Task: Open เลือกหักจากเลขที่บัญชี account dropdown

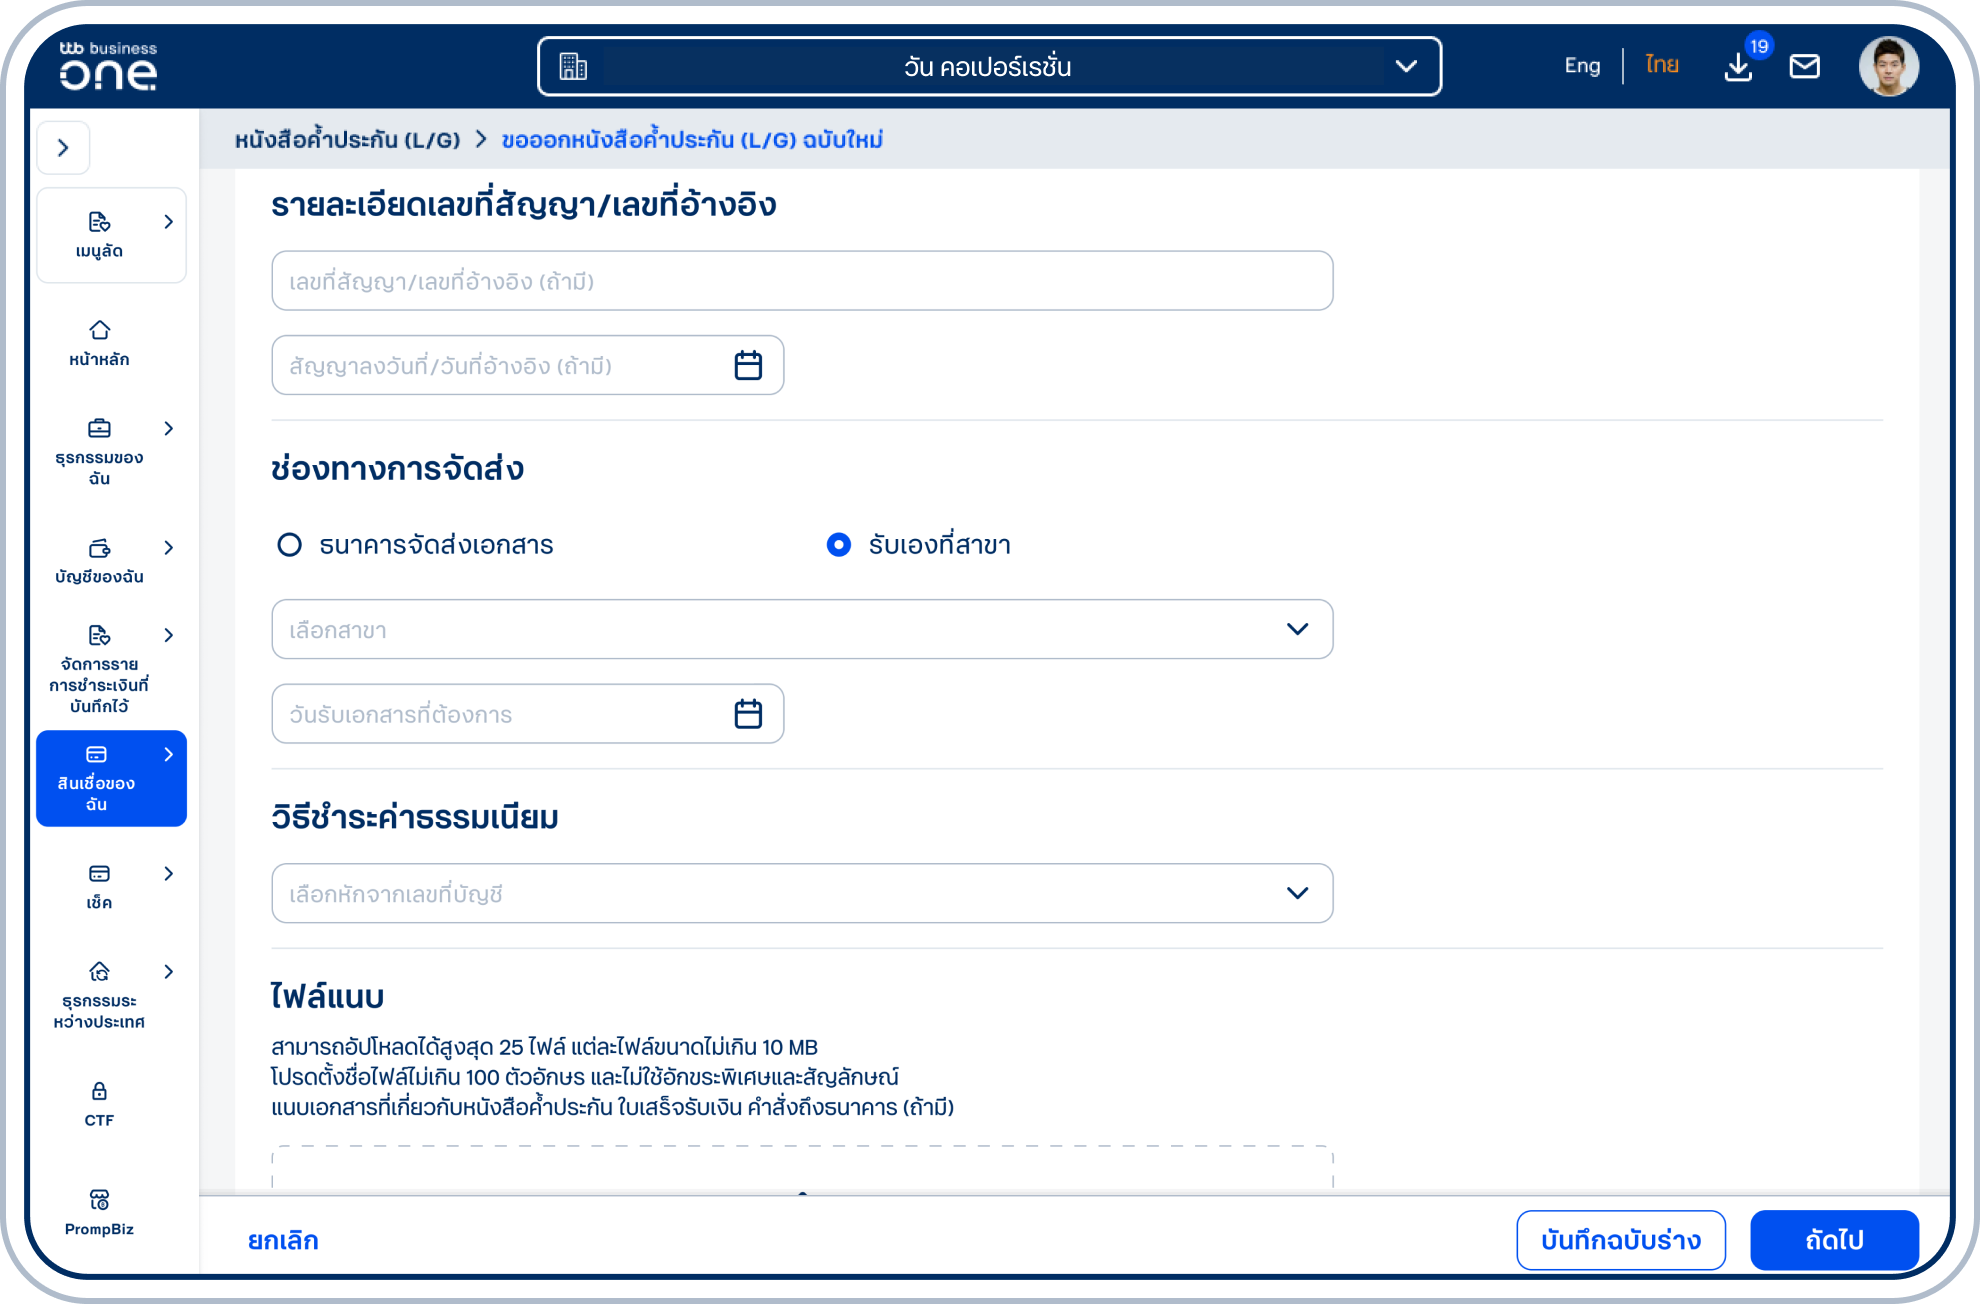Action: (801, 893)
